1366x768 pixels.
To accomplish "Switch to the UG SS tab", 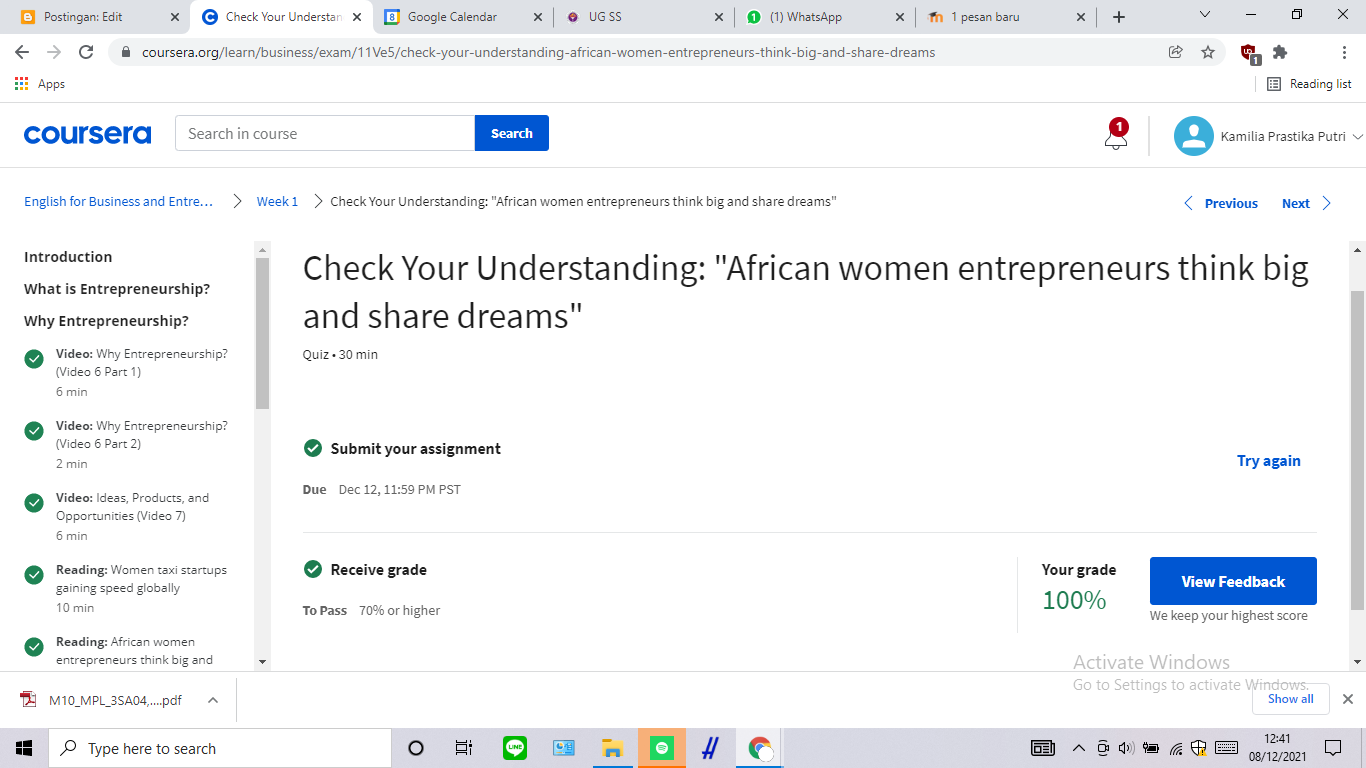I will coord(645,17).
